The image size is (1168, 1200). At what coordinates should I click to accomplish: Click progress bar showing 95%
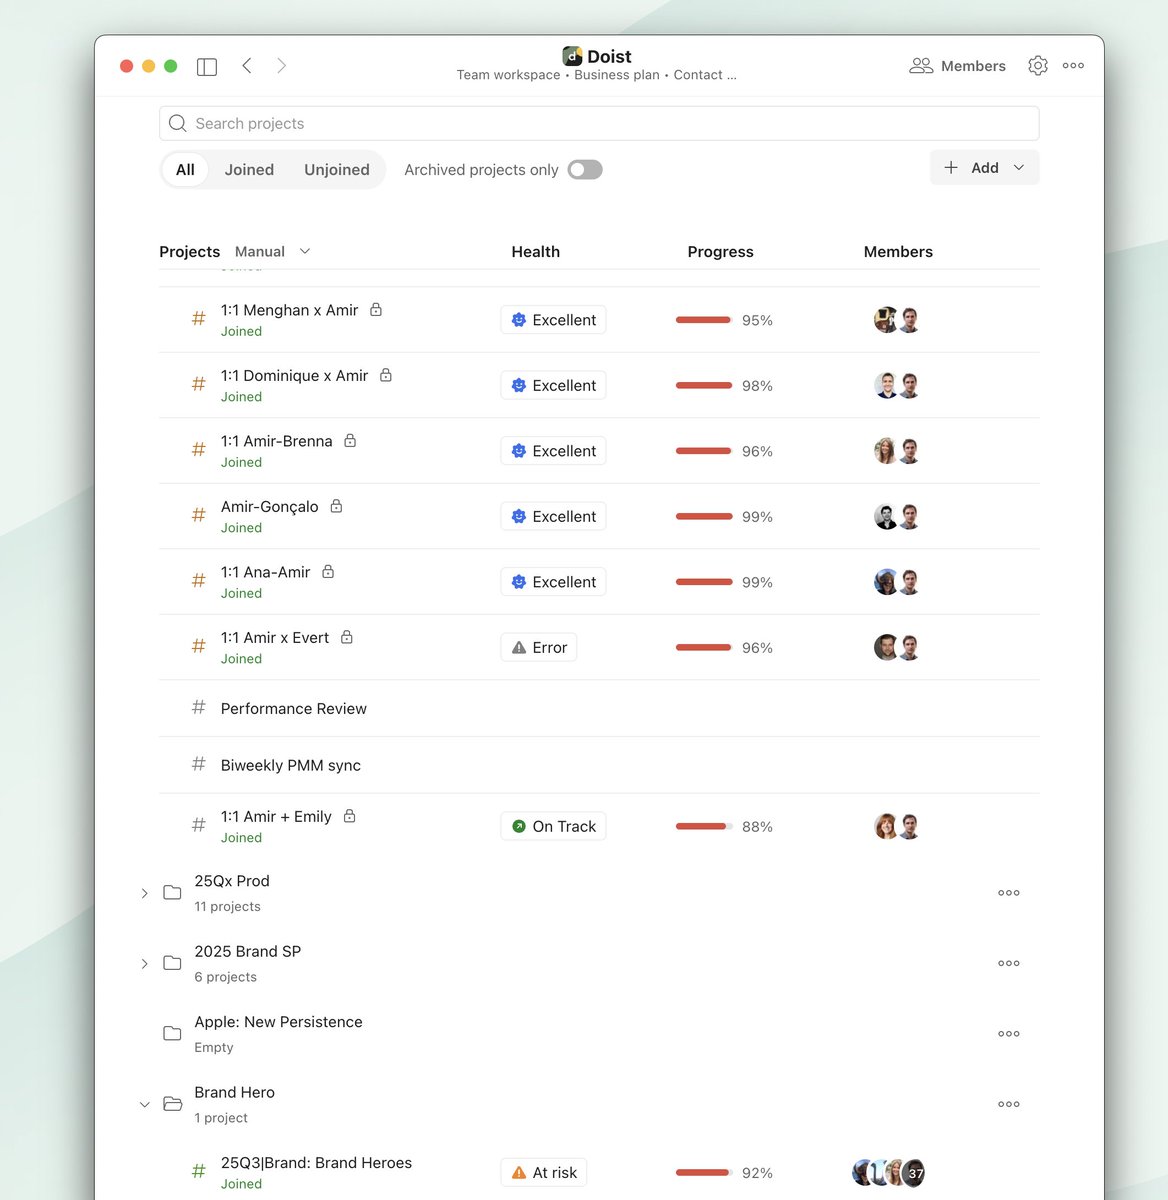(704, 320)
